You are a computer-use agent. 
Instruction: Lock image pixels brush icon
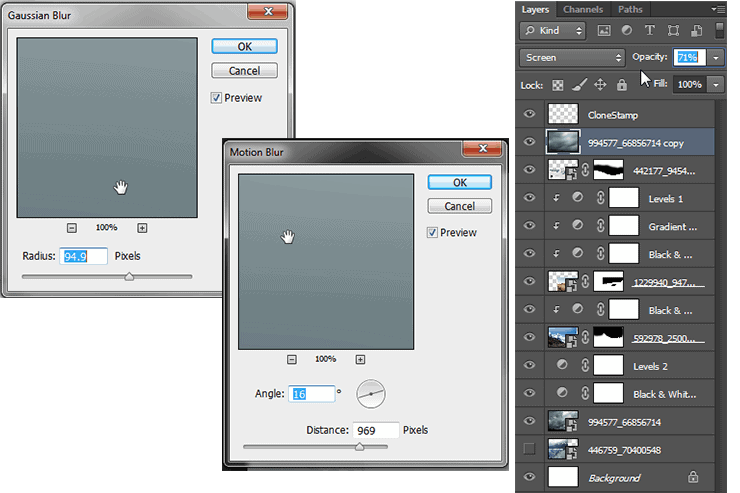tap(579, 85)
